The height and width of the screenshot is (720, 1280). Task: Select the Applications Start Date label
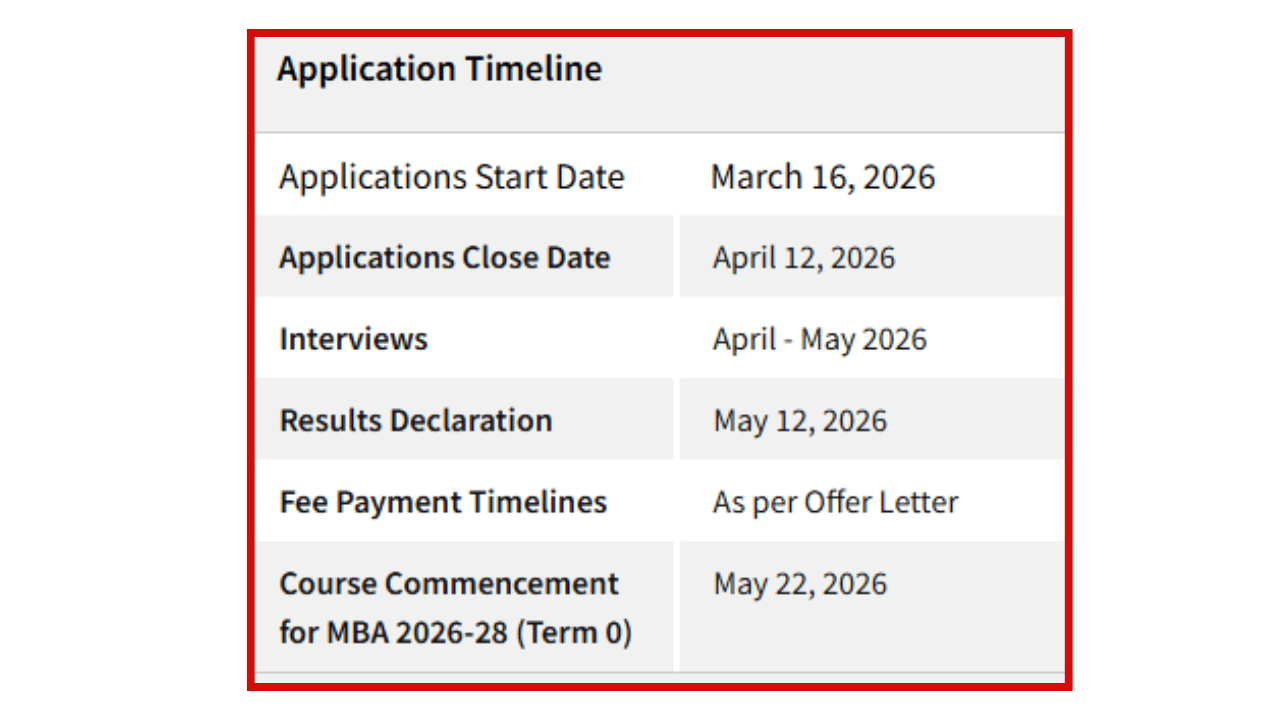pyautogui.click(x=451, y=177)
